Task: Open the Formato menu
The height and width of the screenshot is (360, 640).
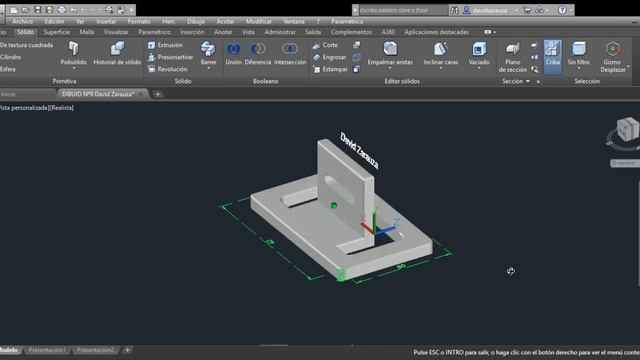Action: [x=139, y=21]
